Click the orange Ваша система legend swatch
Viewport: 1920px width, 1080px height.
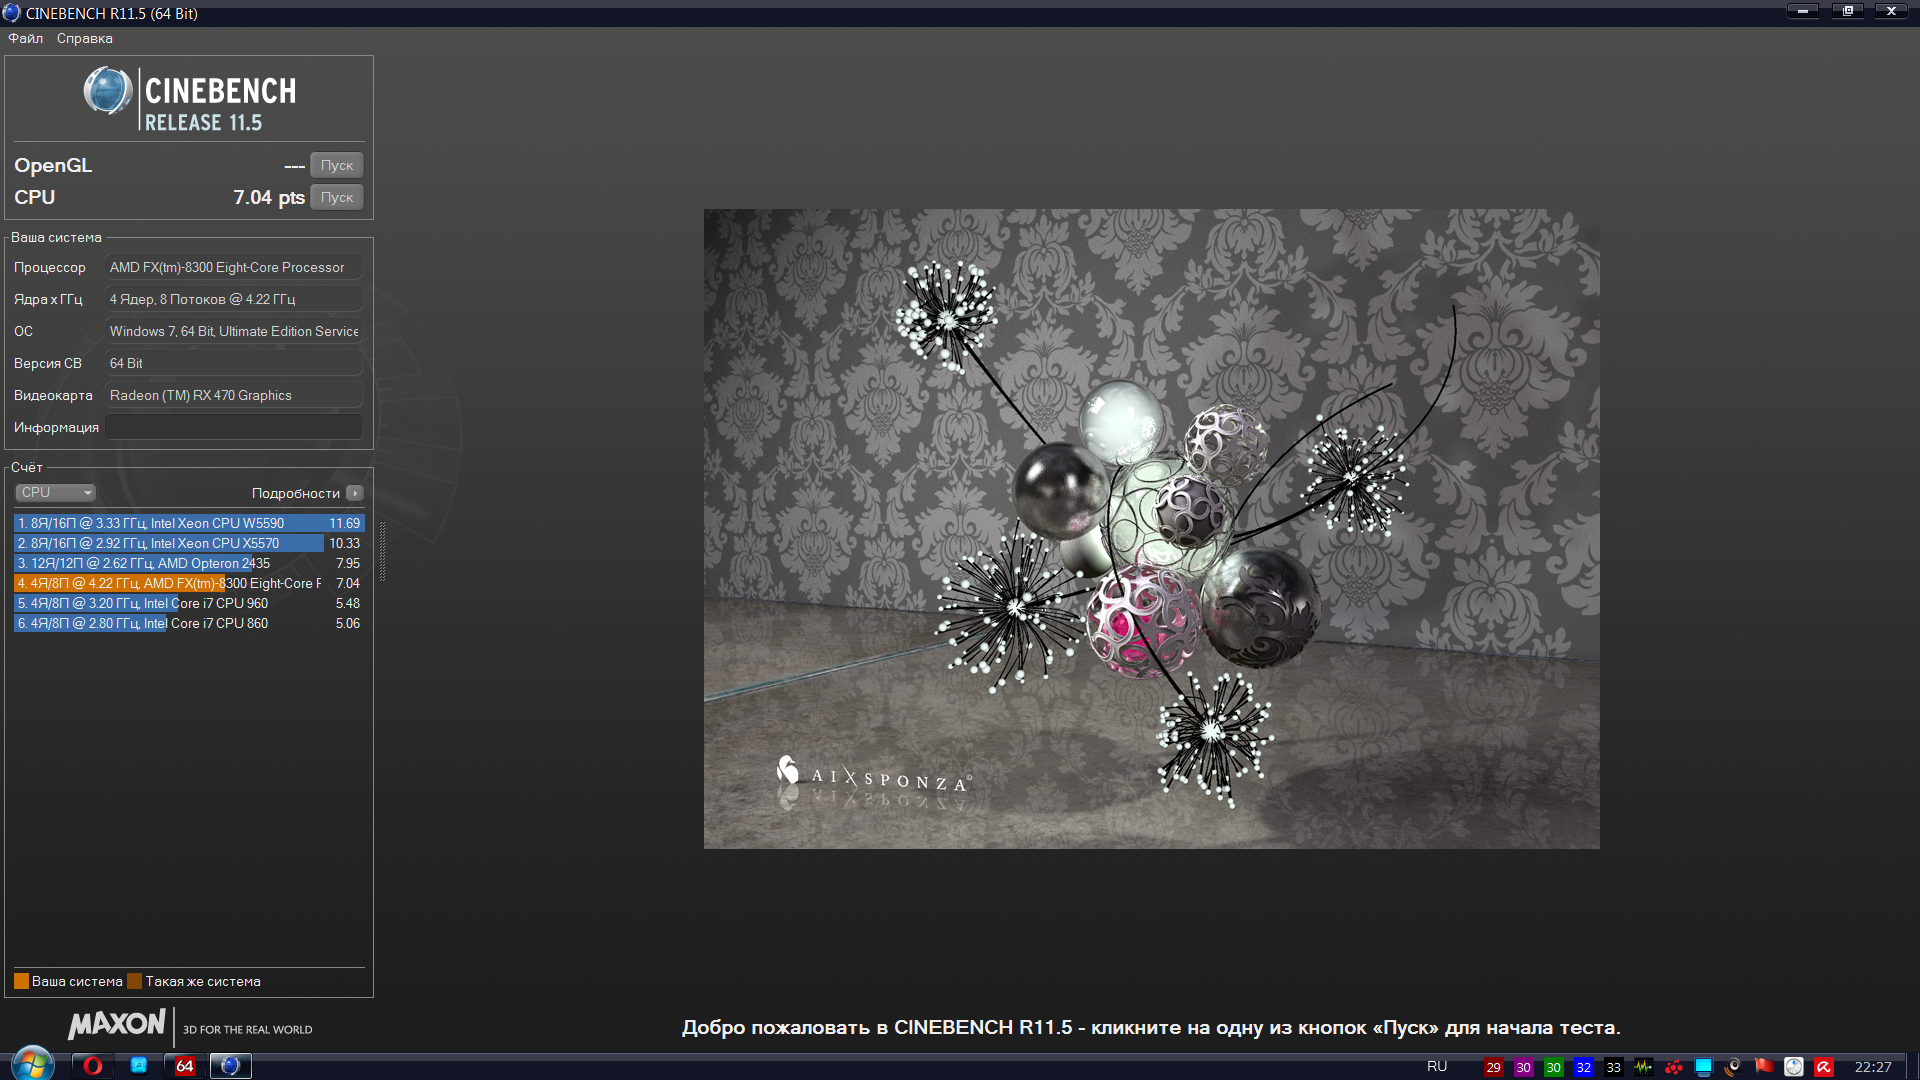[21, 981]
